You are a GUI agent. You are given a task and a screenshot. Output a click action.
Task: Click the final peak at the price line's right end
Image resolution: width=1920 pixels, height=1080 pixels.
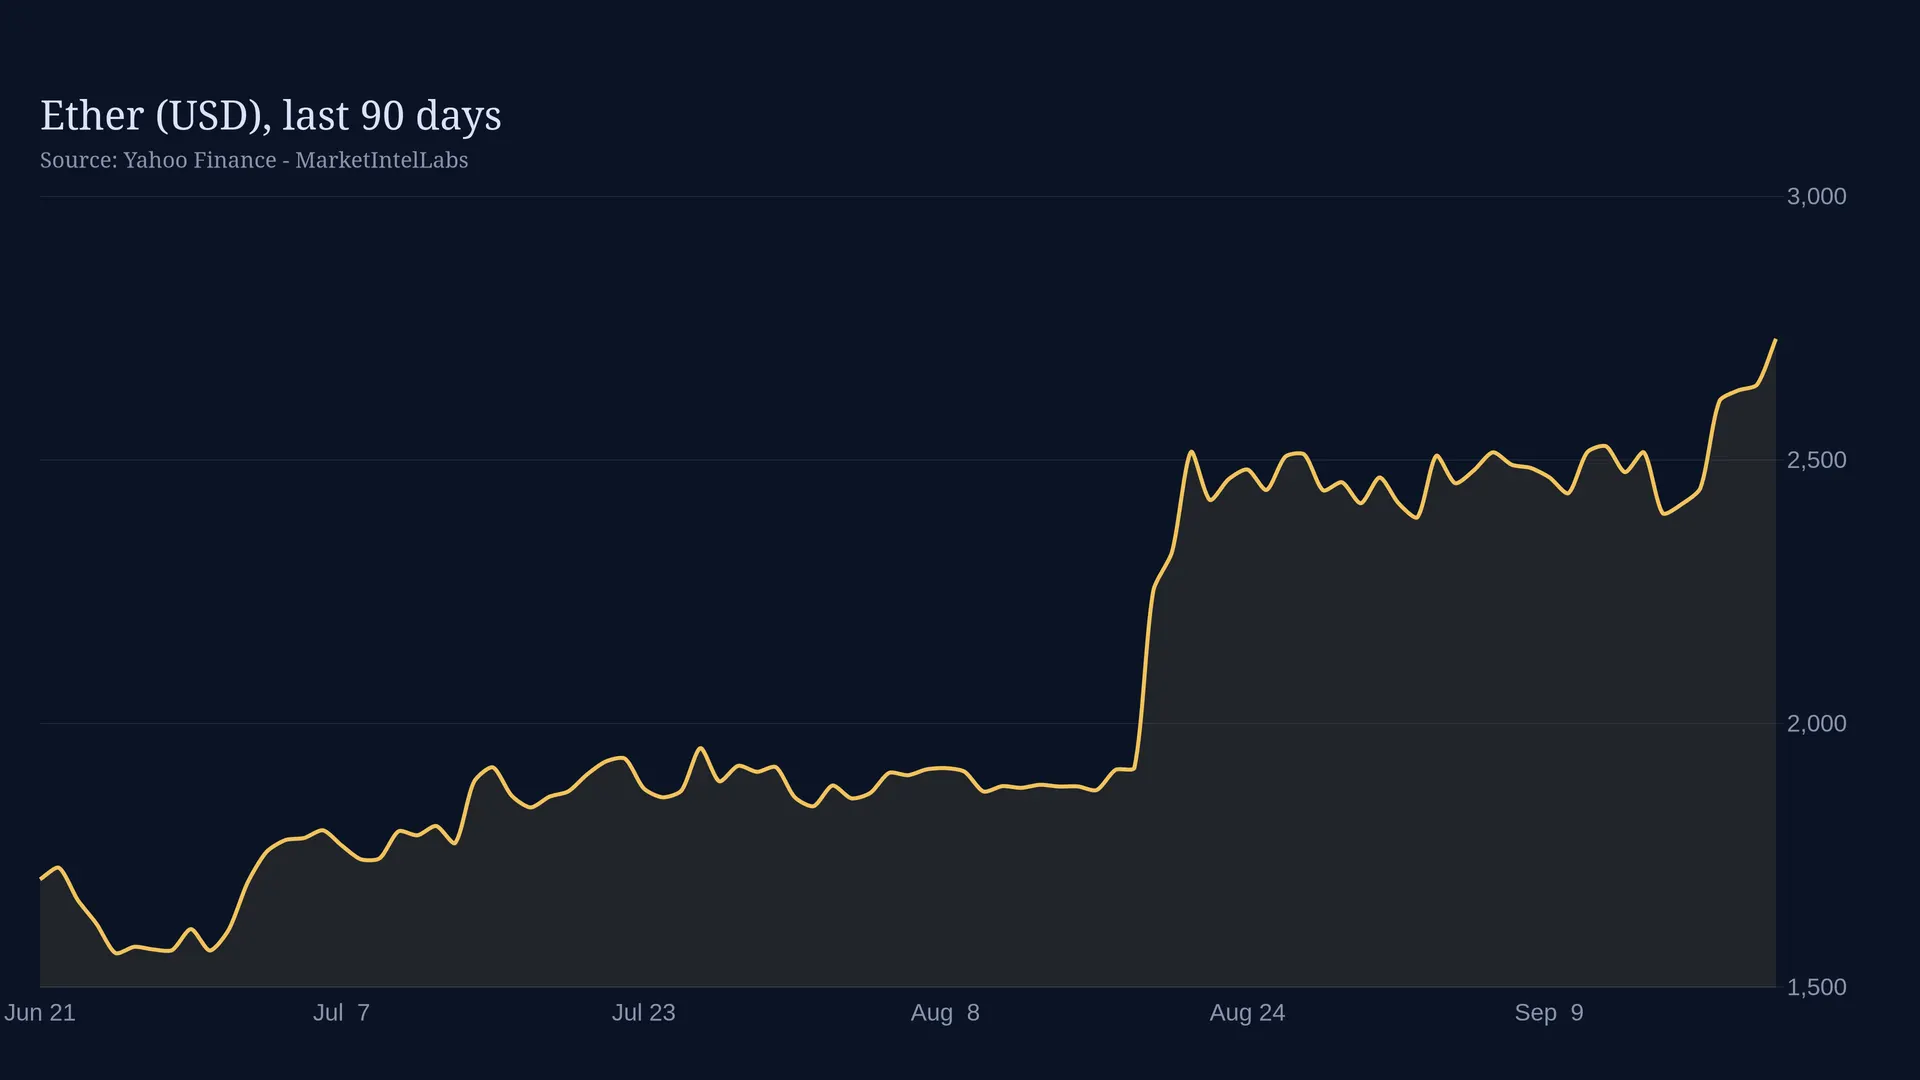click(1775, 340)
